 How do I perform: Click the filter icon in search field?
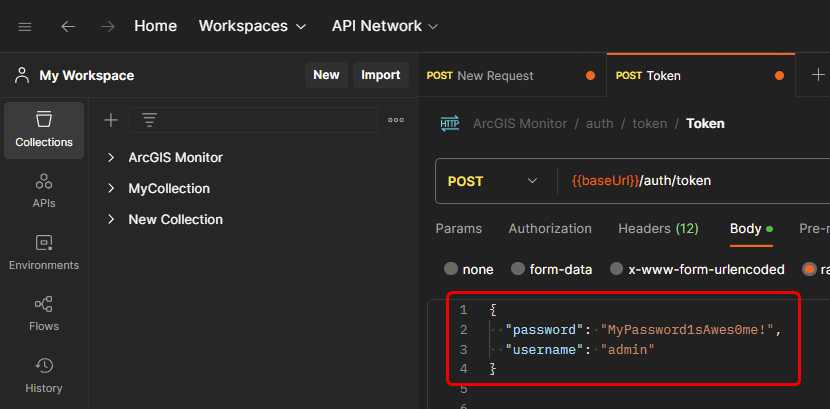(150, 121)
